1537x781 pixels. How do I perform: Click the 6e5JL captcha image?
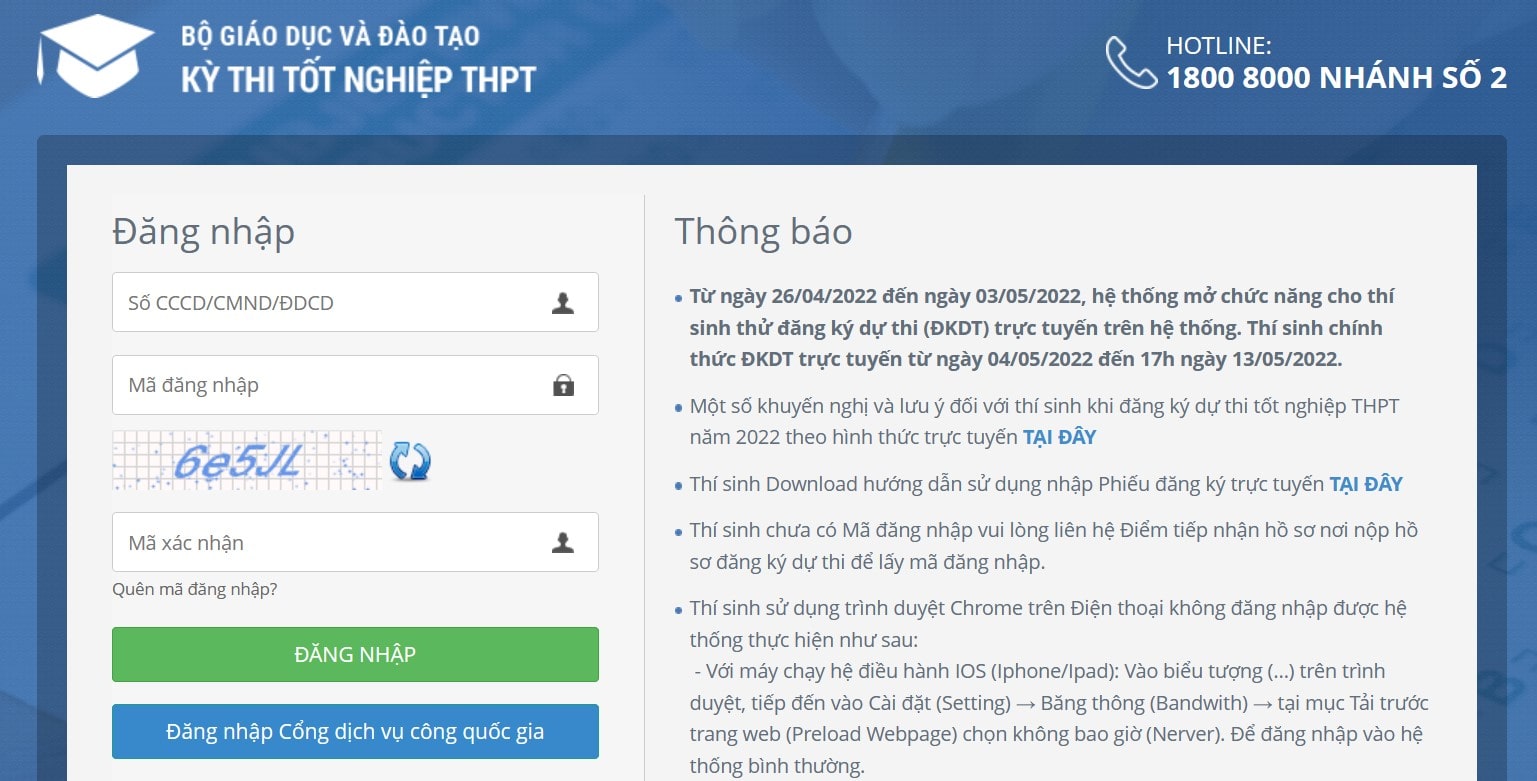pos(247,460)
